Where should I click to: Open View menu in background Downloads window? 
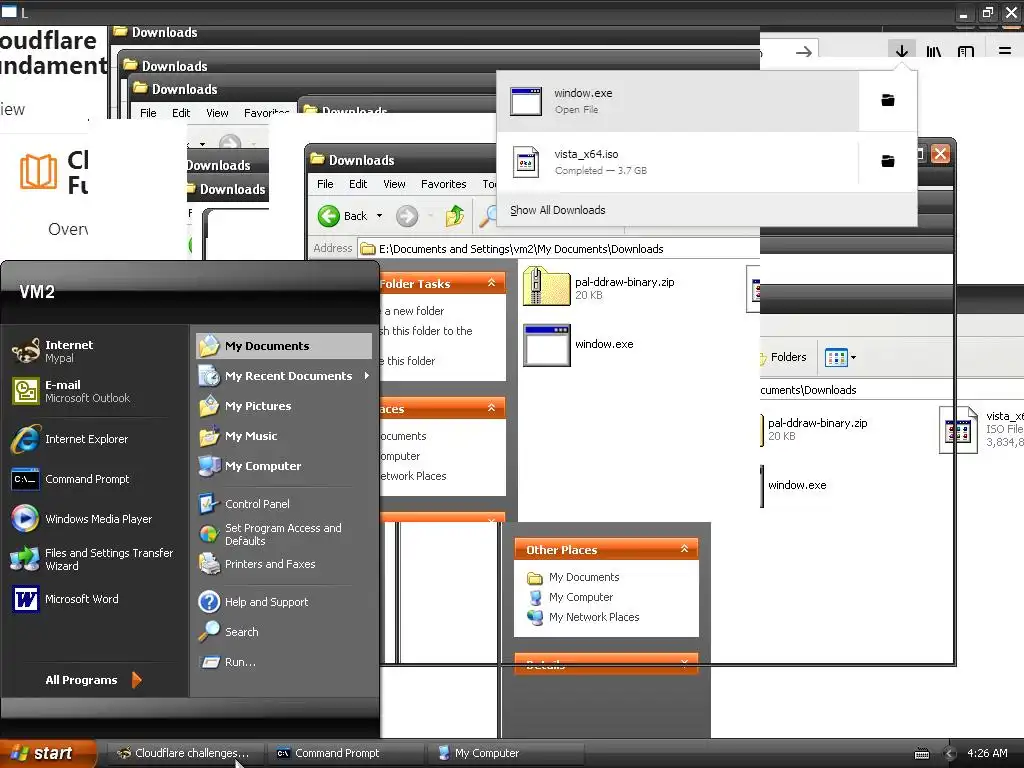(x=217, y=113)
